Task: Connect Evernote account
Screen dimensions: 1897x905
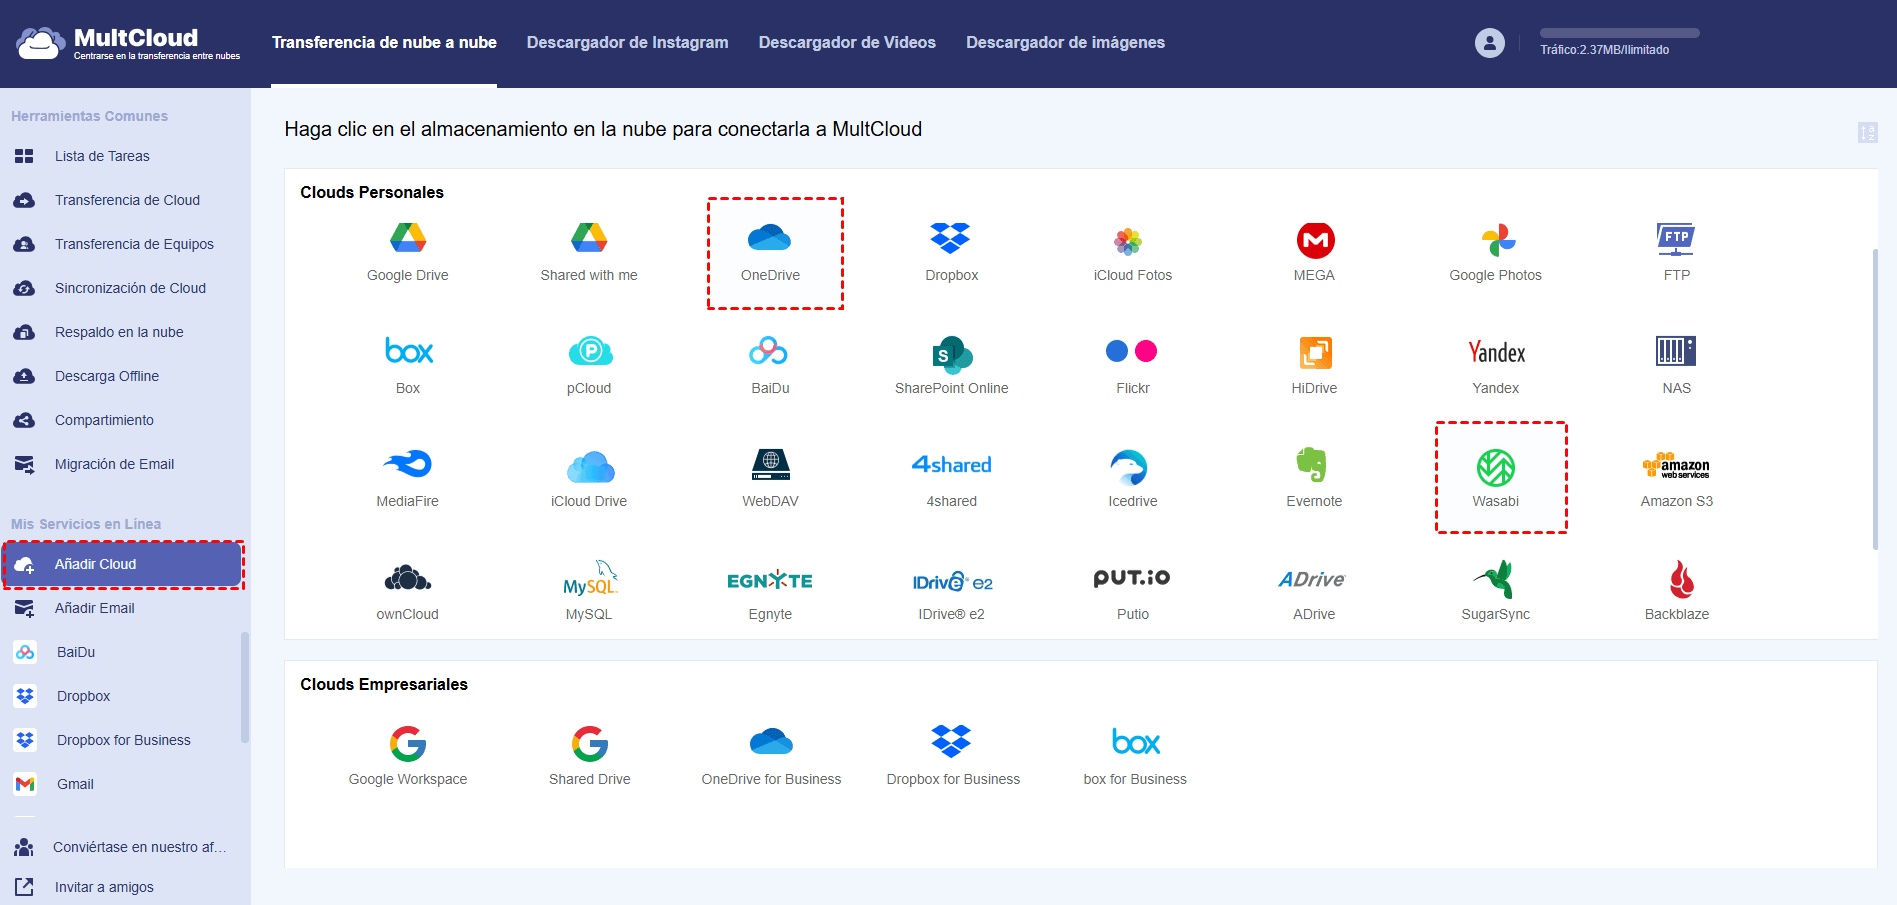Action: coord(1314,478)
